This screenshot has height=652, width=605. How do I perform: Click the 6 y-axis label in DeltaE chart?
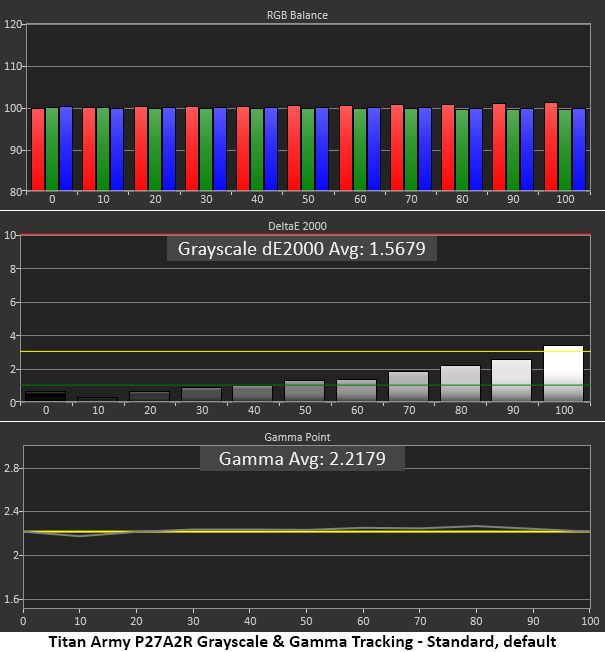(x=13, y=302)
